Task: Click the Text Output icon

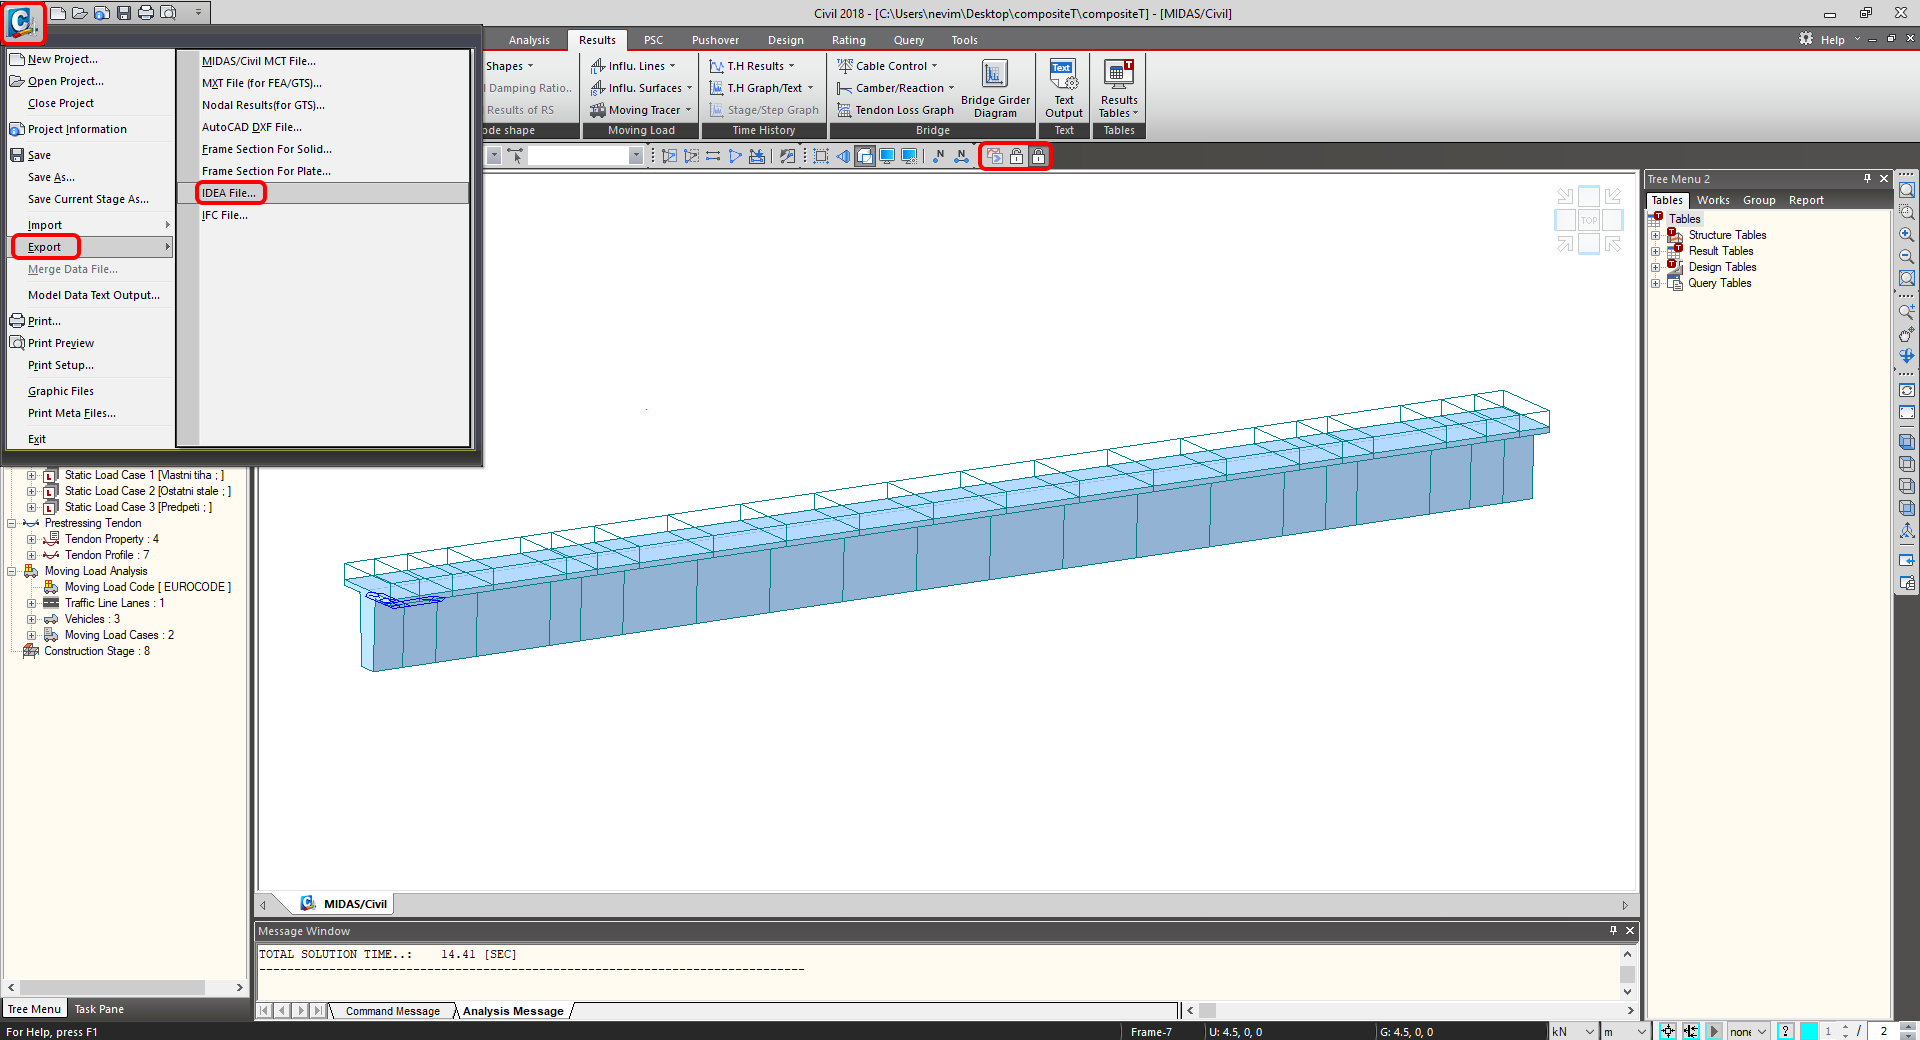Action: 1062,88
